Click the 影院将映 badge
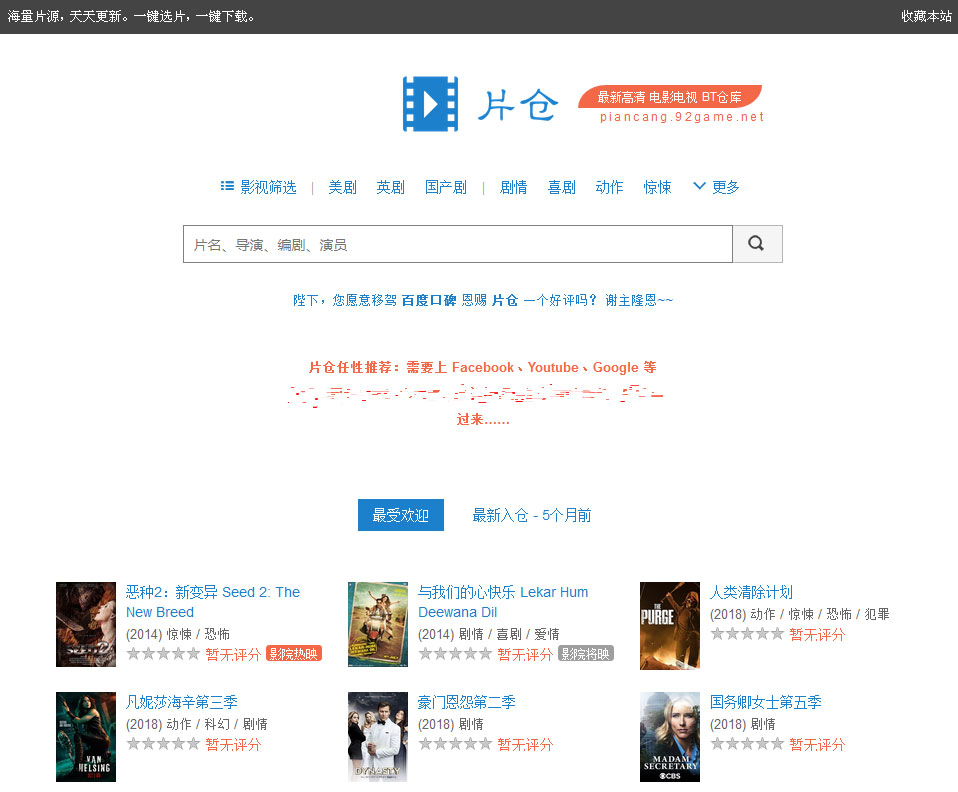 (586, 654)
